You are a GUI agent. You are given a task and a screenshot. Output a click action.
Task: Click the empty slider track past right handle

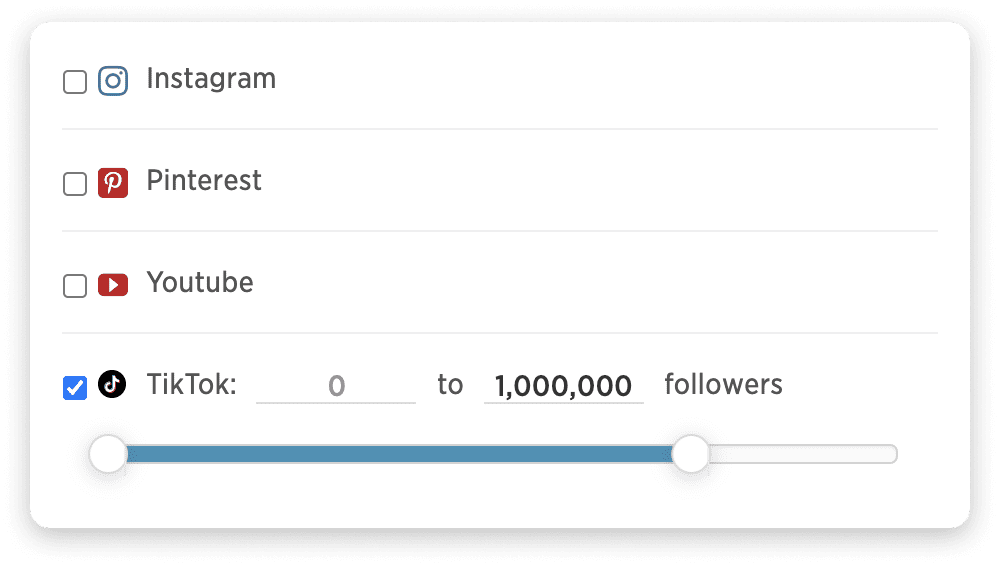(804, 454)
